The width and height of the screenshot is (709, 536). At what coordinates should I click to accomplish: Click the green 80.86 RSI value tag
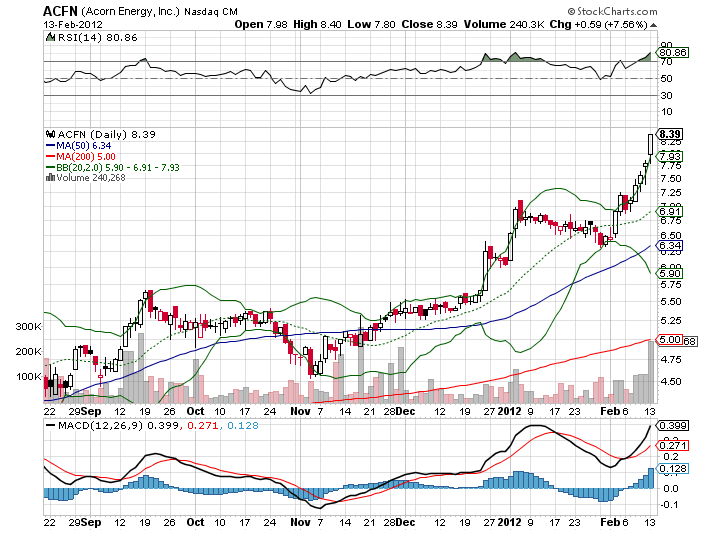coord(672,52)
